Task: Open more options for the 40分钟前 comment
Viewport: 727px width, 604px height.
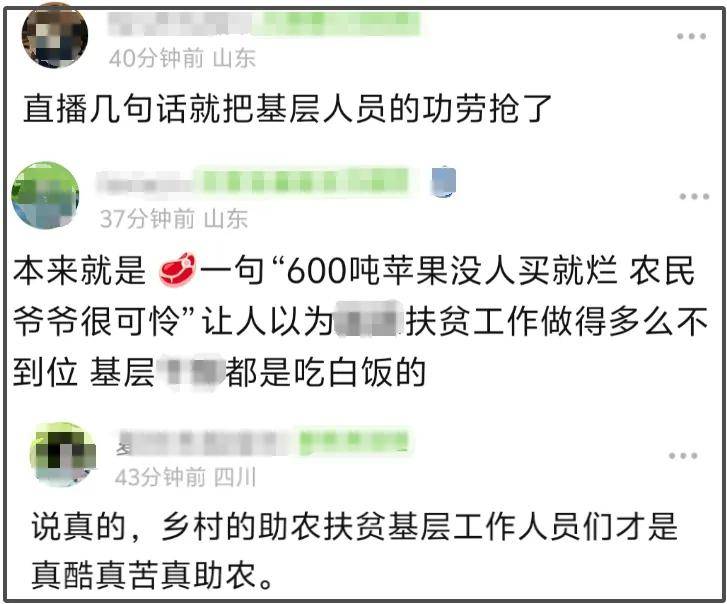Action: point(691,36)
